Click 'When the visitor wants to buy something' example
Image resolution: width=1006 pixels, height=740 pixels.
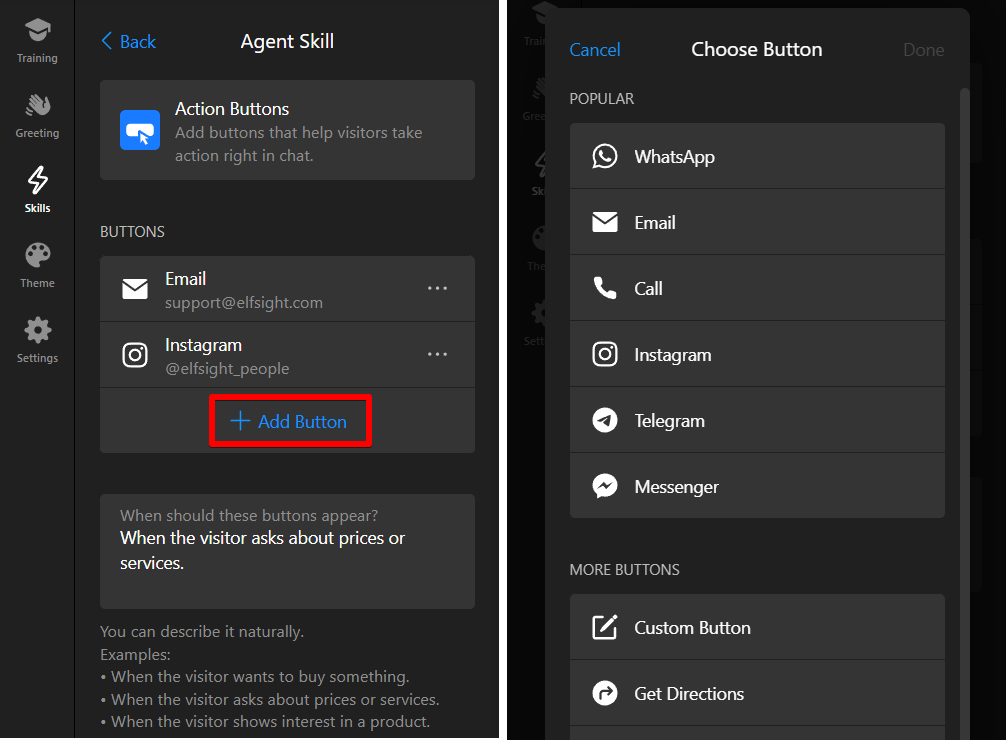[x=260, y=677]
